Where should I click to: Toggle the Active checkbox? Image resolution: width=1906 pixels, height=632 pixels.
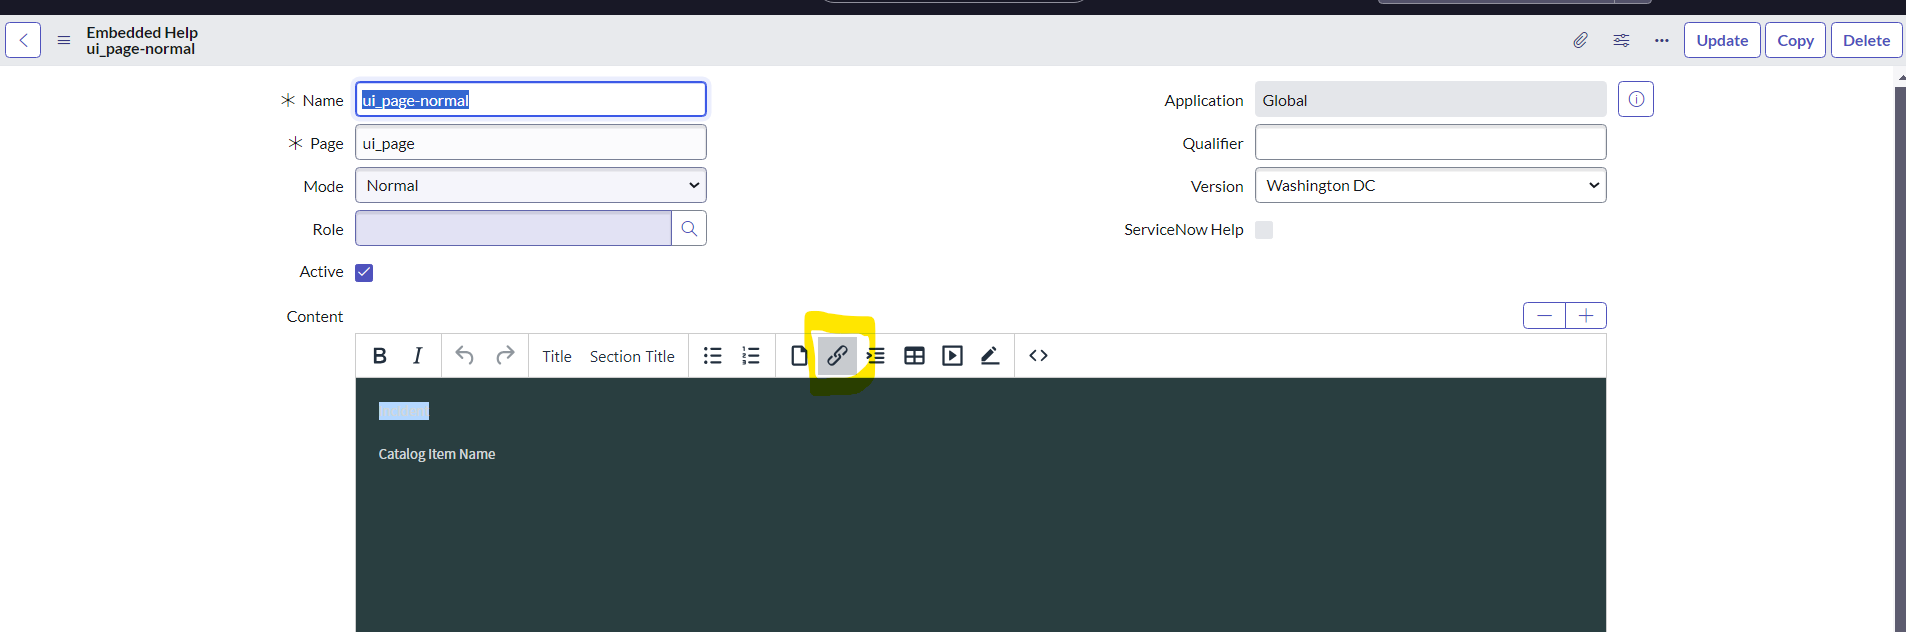pyautogui.click(x=364, y=273)
